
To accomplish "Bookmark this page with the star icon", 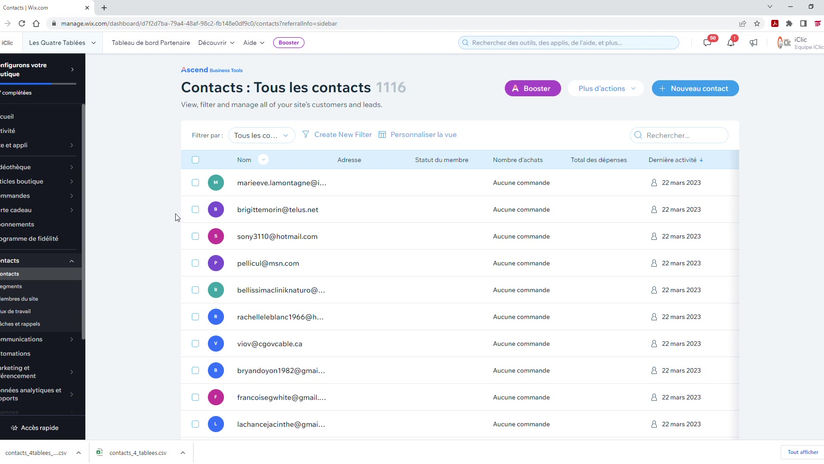I will [757, 23].
